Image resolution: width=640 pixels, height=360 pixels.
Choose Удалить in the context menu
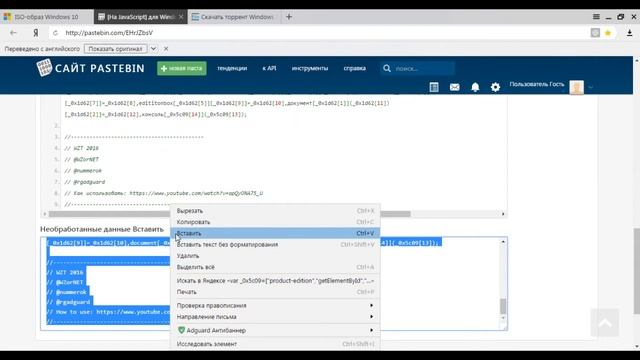coord(276,256)
